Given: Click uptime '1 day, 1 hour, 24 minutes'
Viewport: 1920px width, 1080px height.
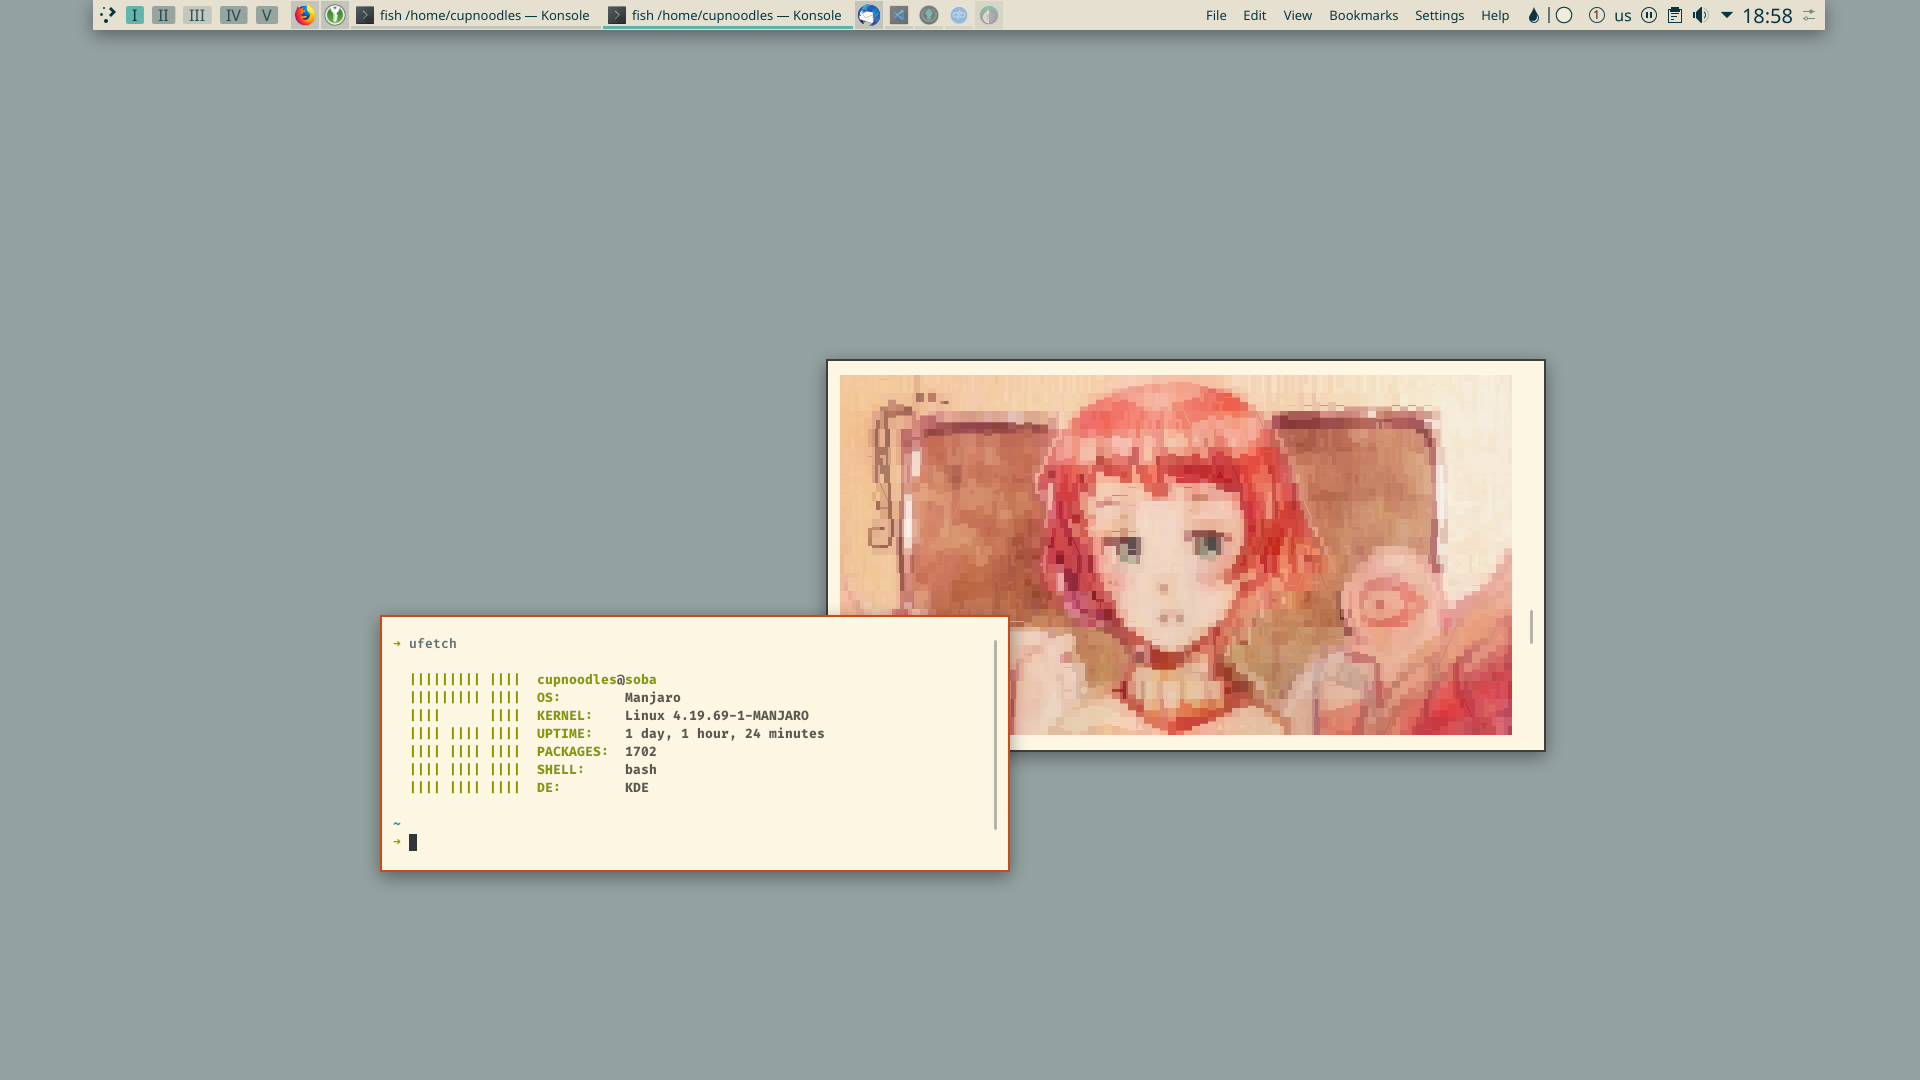Looking at the screenshot, I should [724, 733].
